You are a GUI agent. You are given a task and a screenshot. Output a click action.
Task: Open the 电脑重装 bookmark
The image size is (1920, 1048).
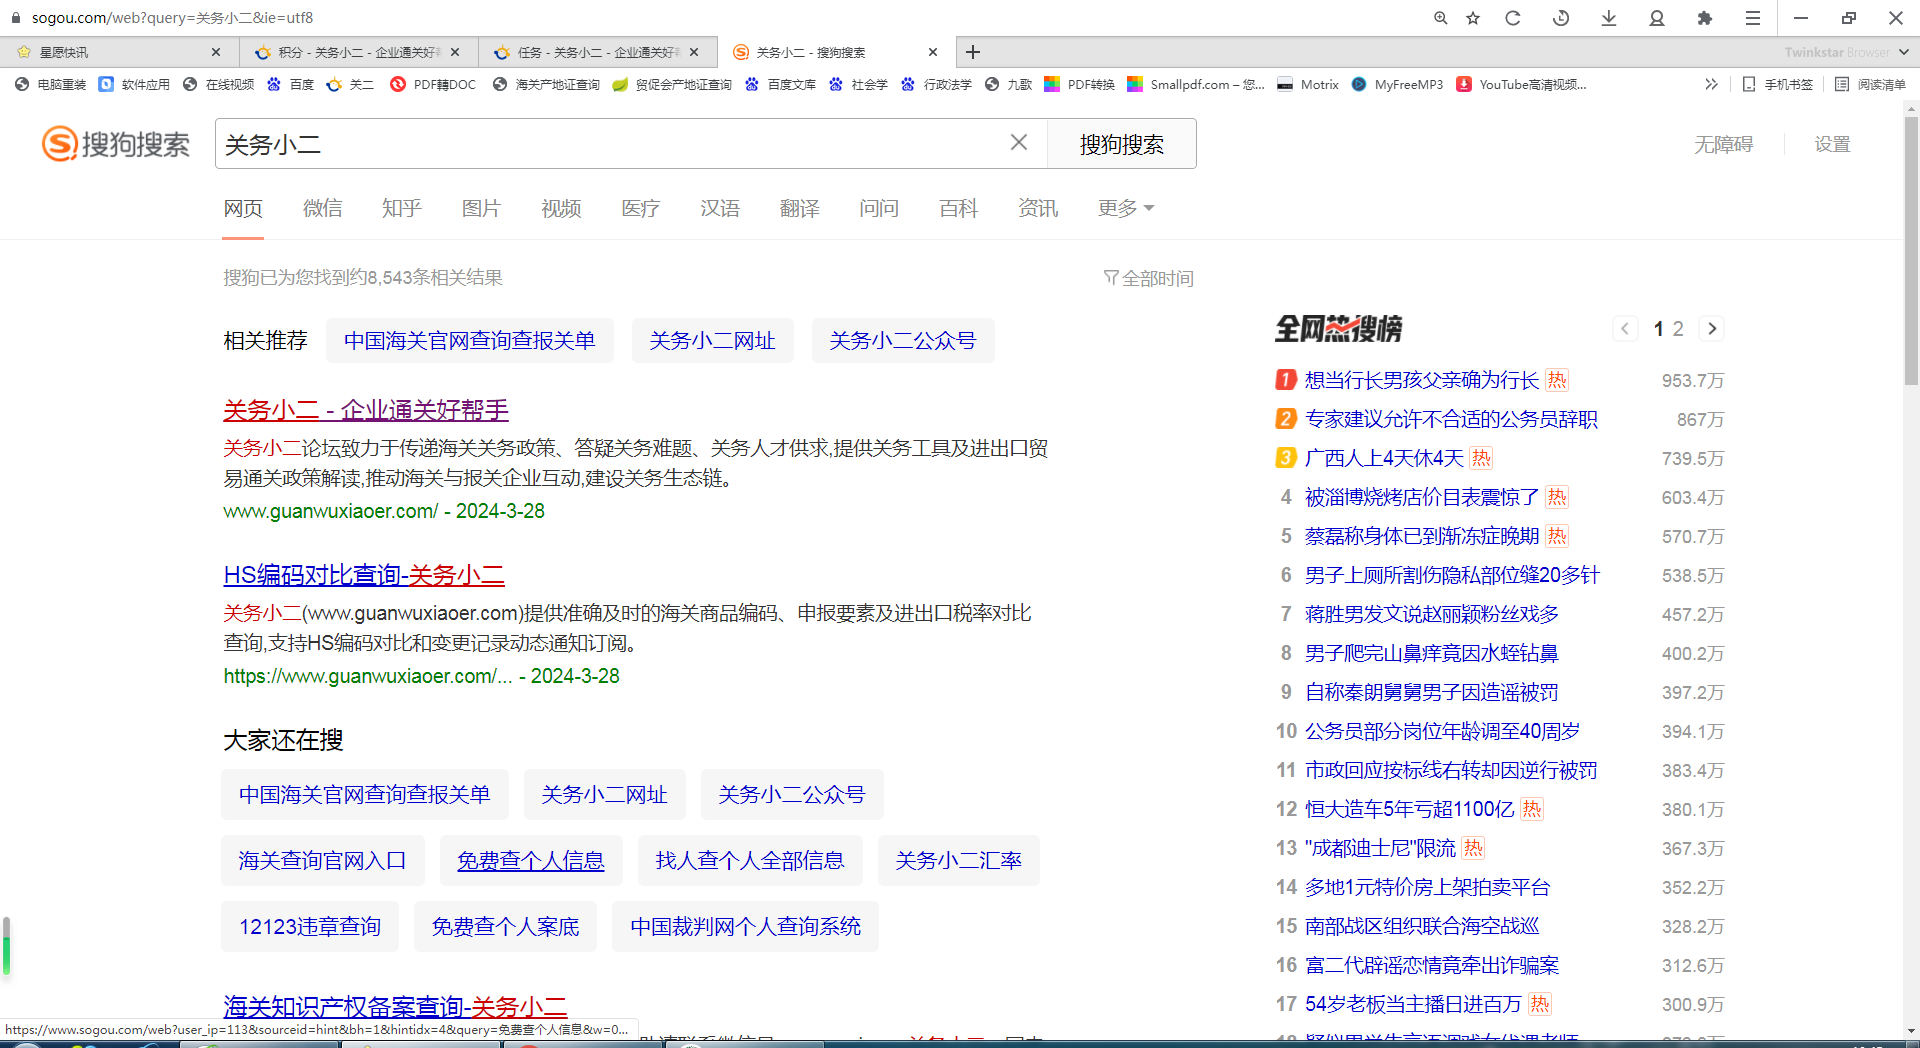(51, 84)
